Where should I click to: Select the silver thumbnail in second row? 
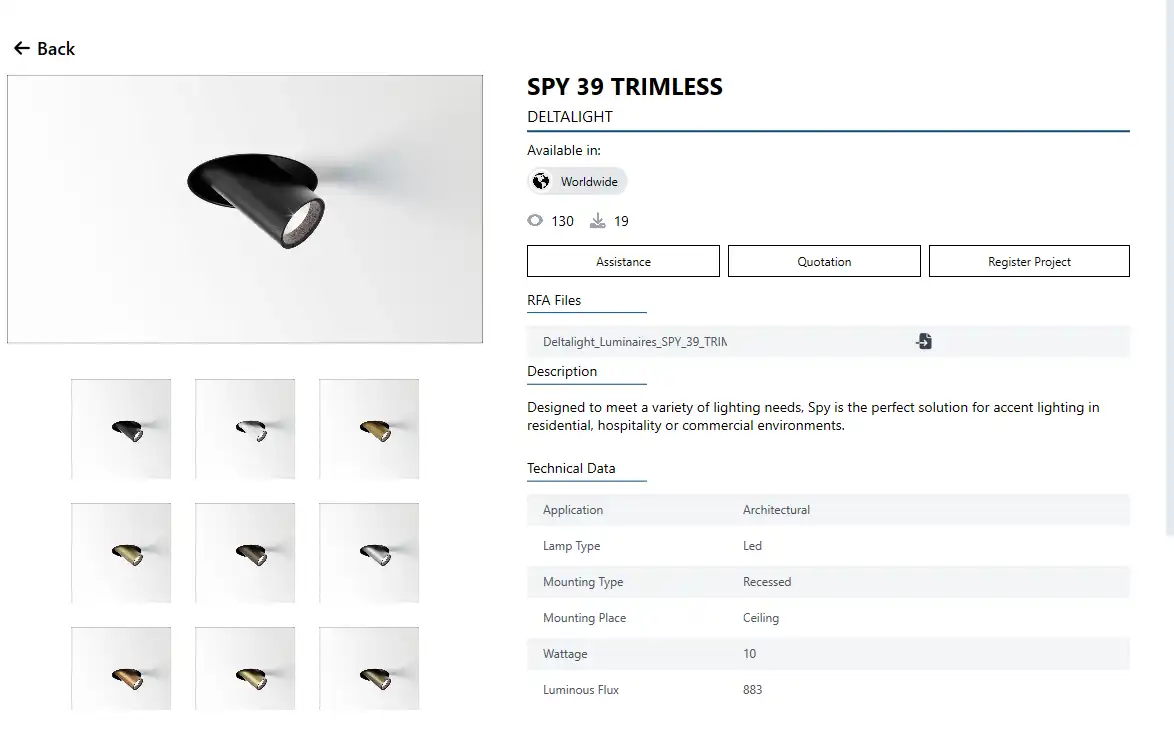[x=369, y=552]
